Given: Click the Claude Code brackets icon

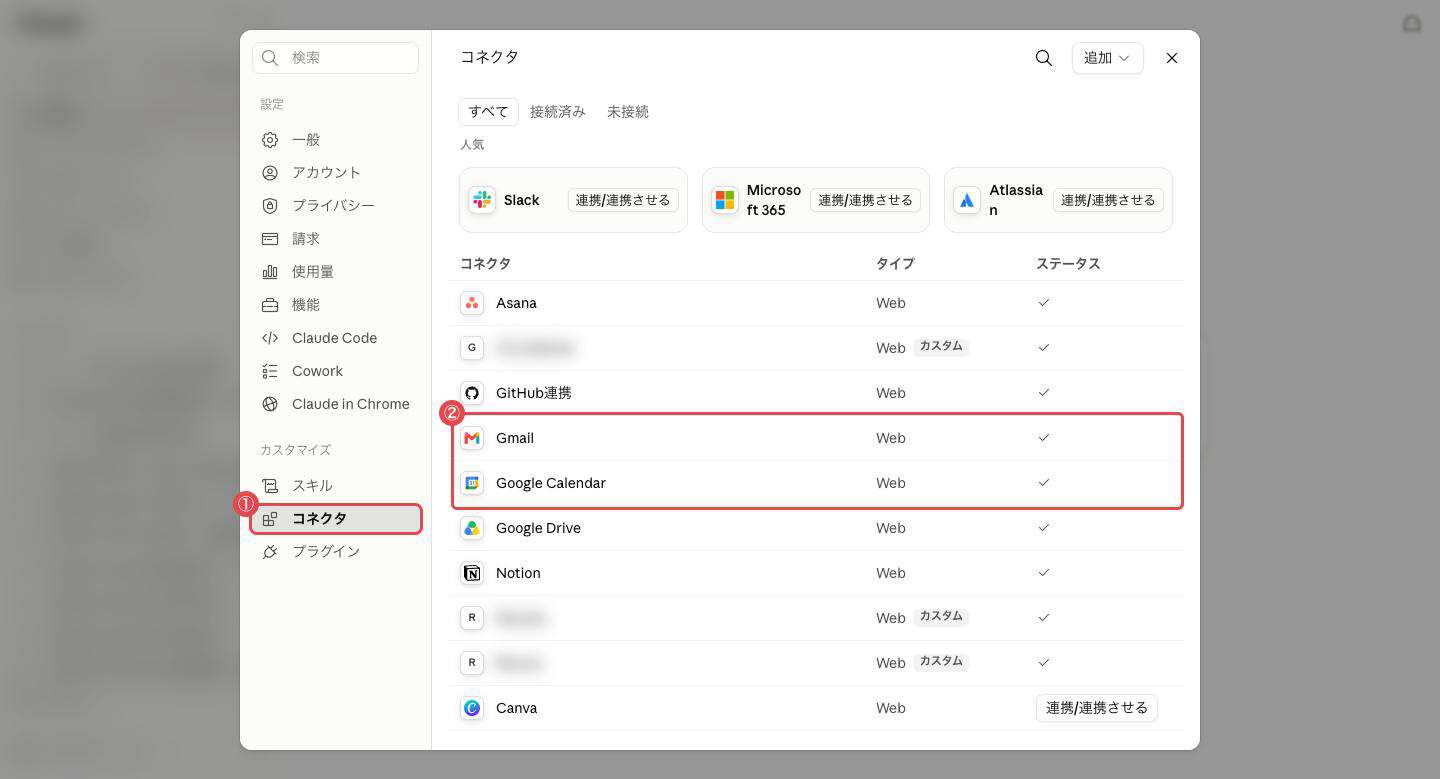Looking at the screenshot, I should click(x=270, y=338).
